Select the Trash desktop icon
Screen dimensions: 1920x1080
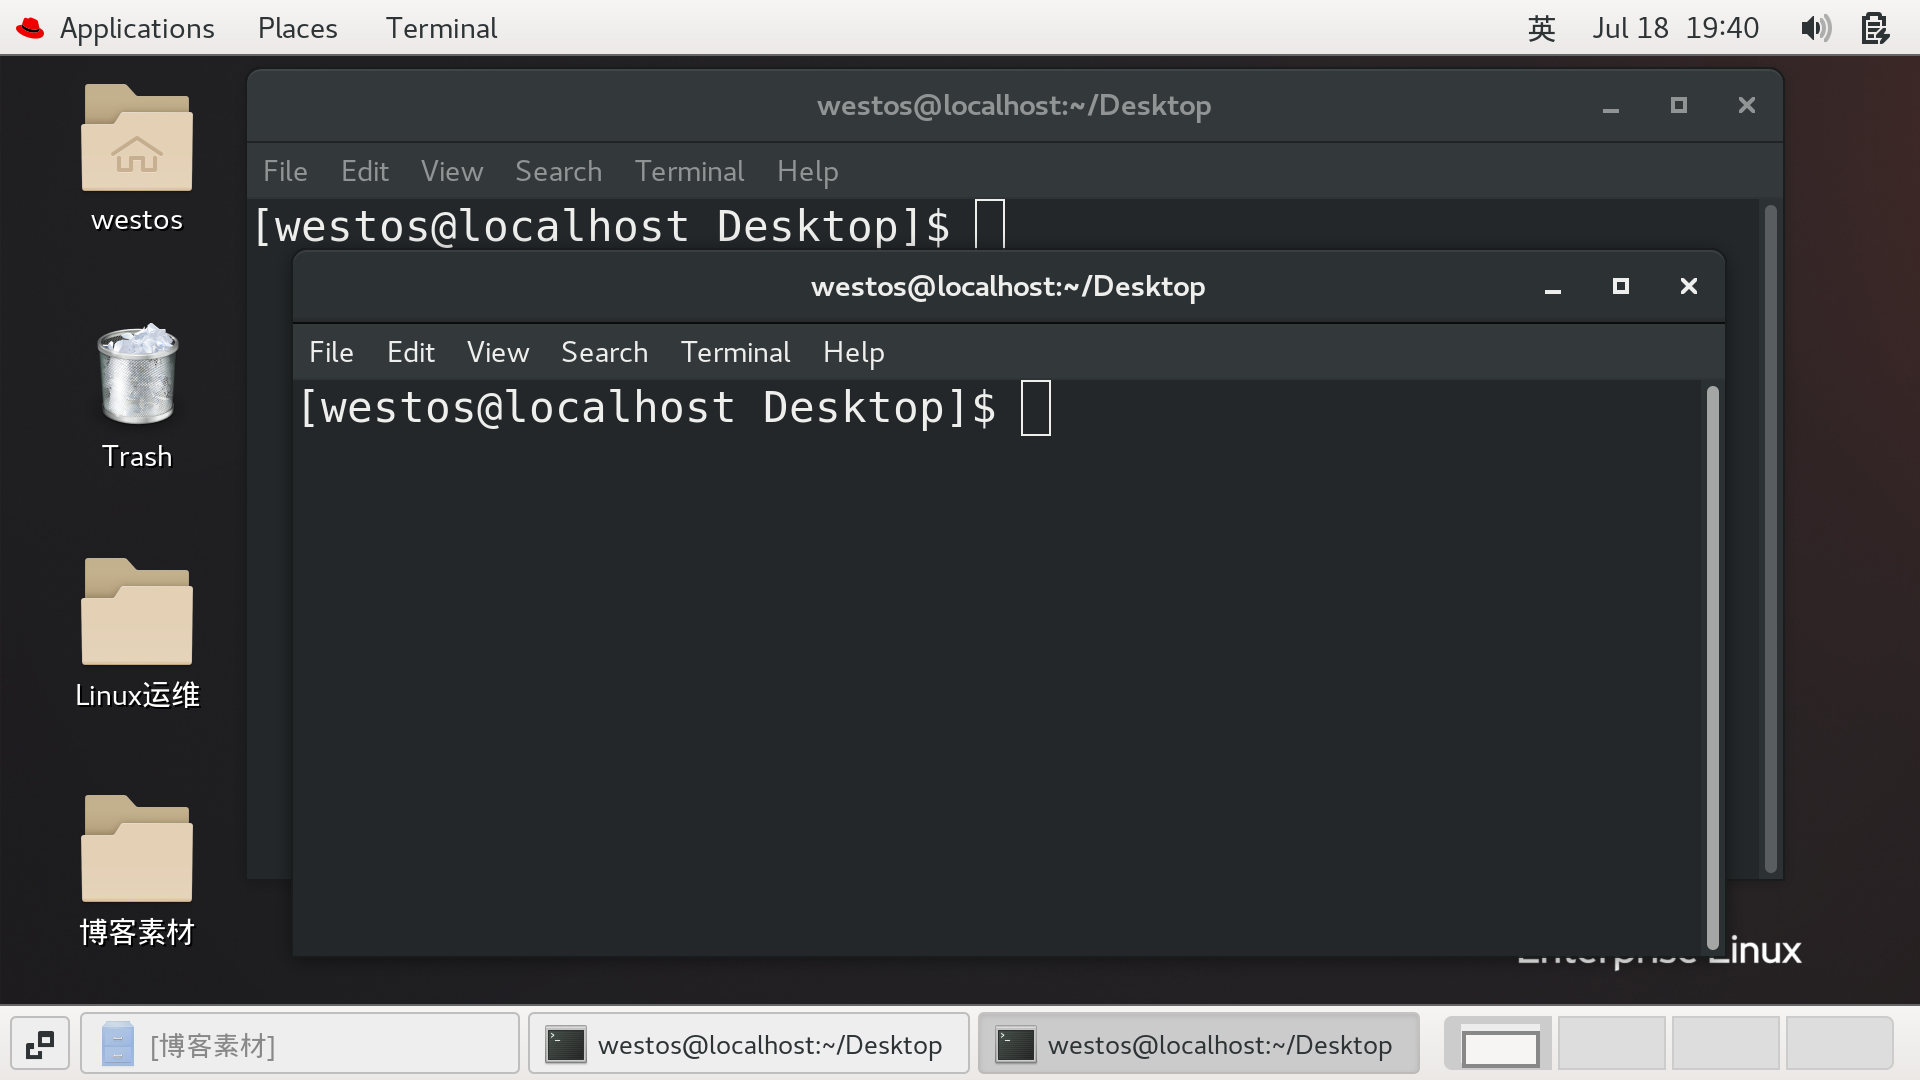pos(137,375)
